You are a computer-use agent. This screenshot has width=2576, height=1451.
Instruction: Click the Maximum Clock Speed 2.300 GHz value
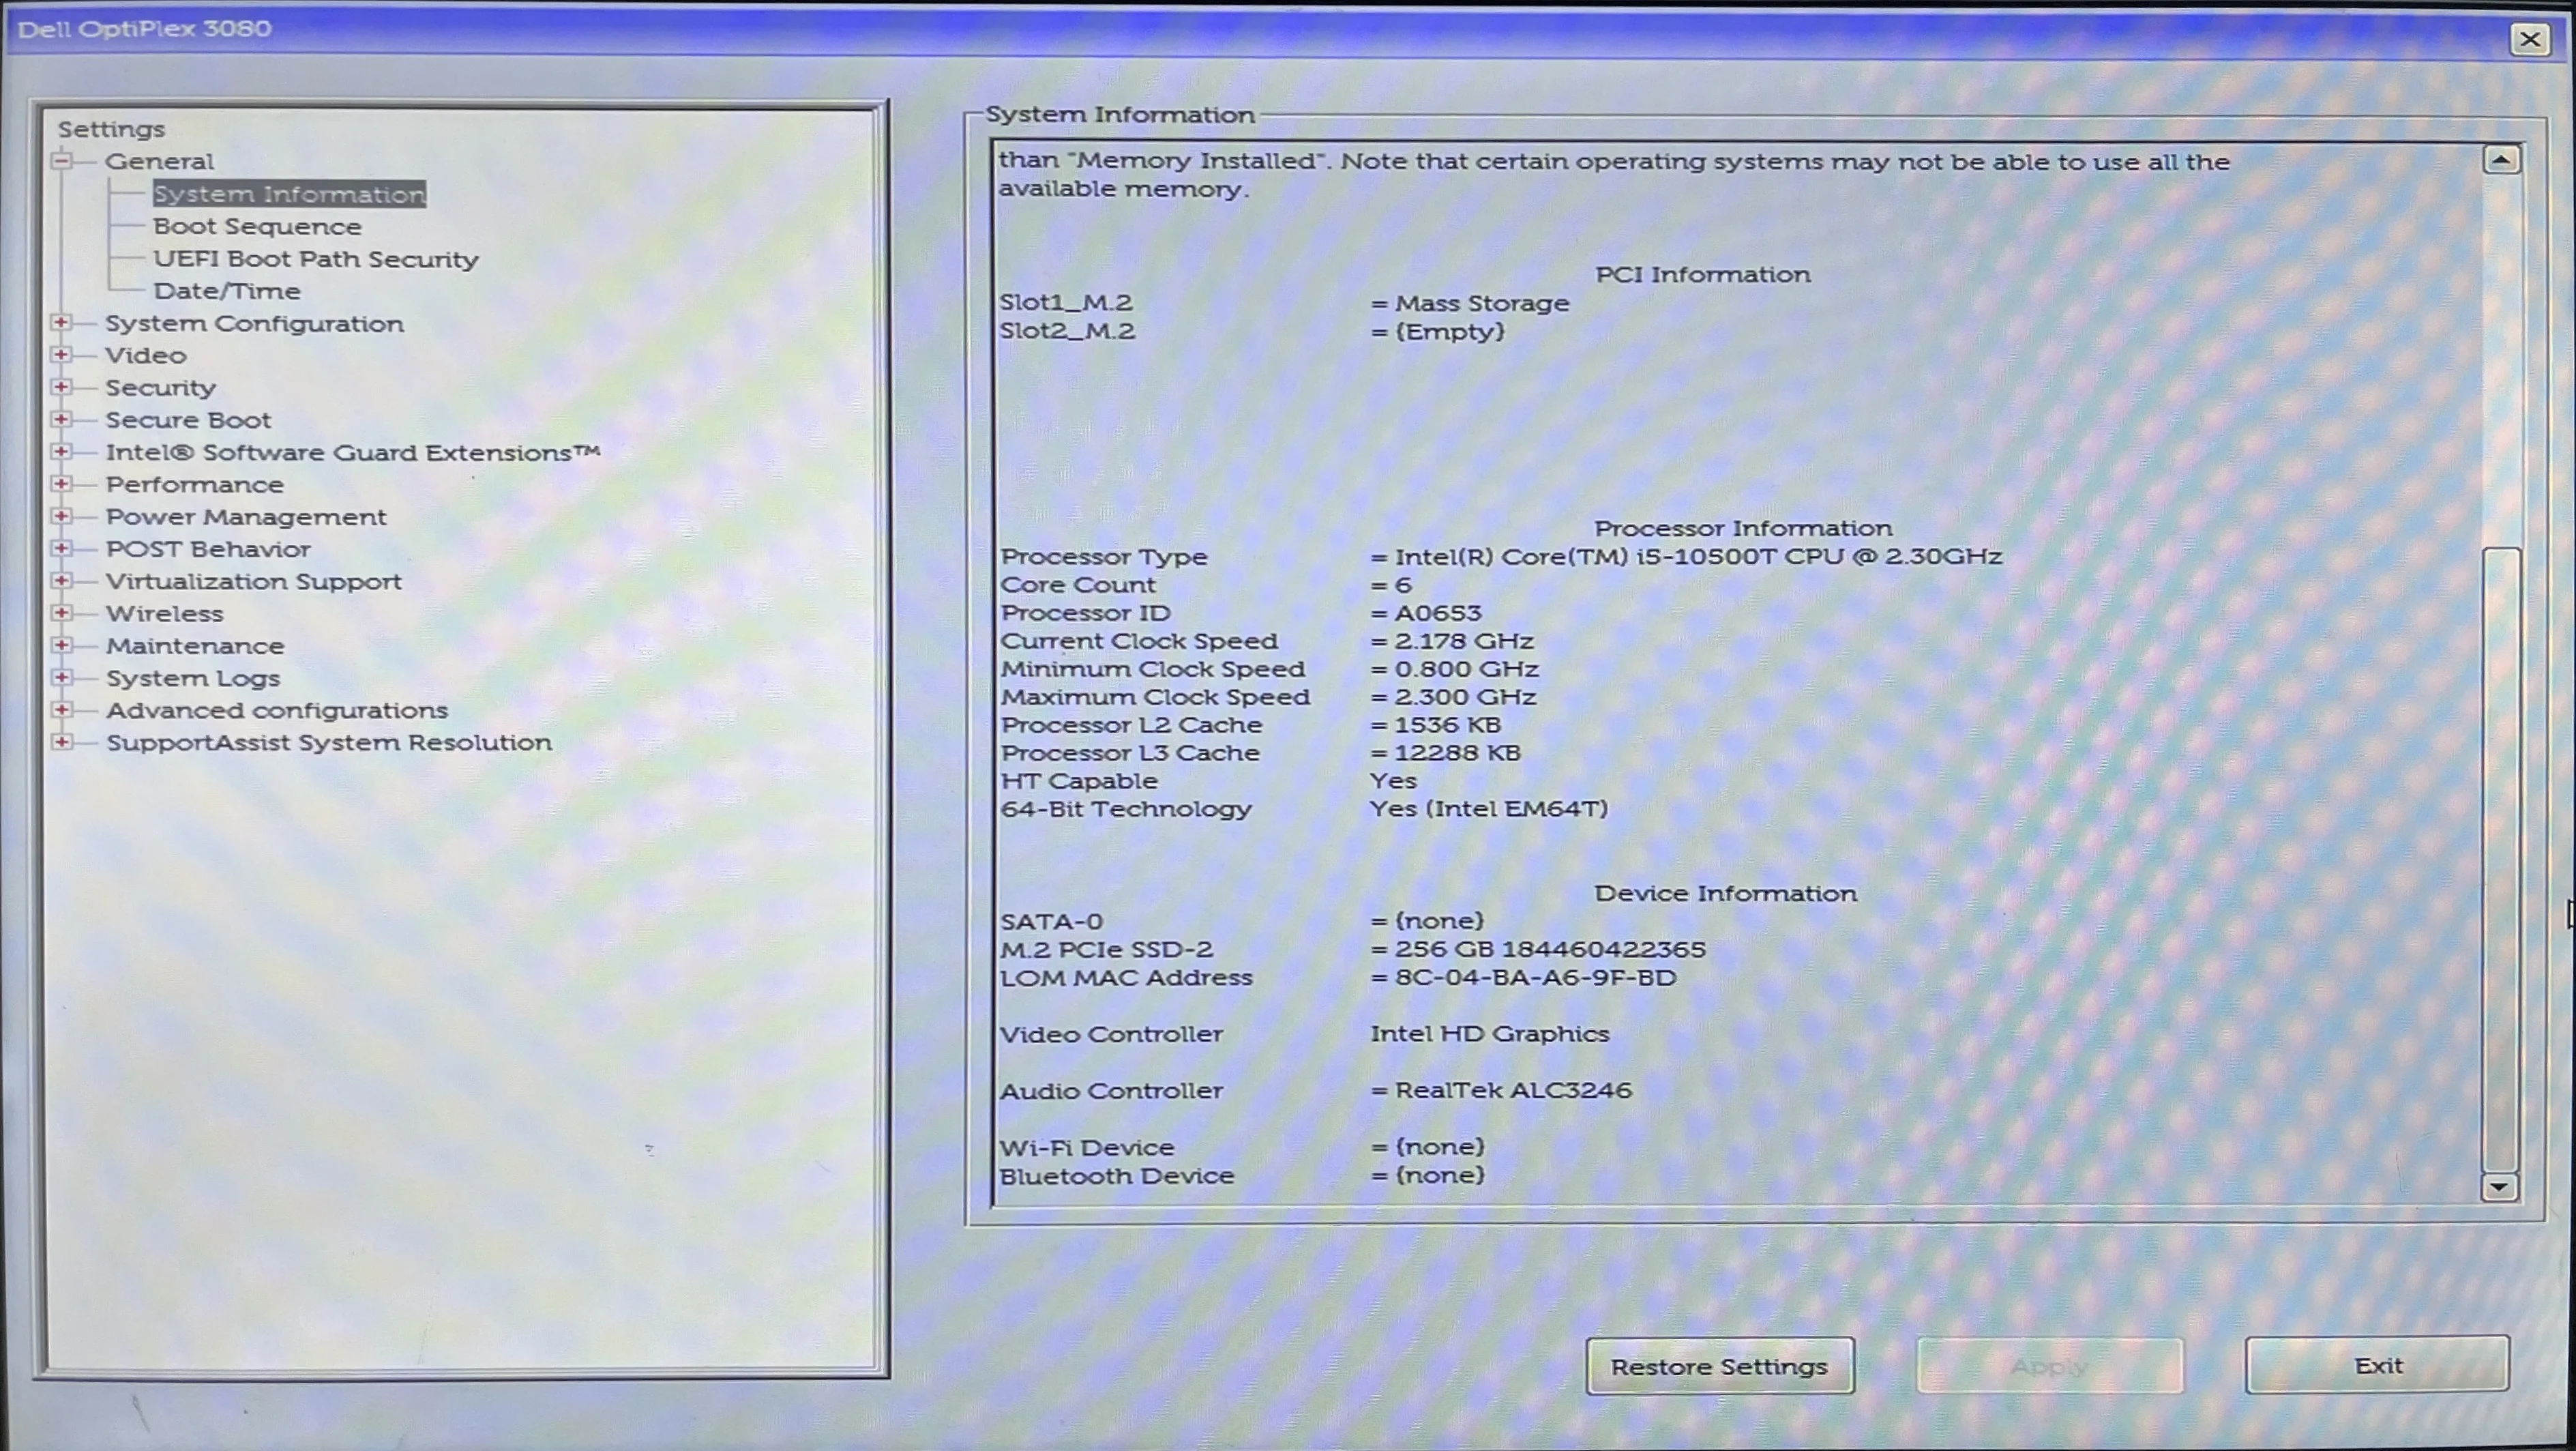point(1465,697)
